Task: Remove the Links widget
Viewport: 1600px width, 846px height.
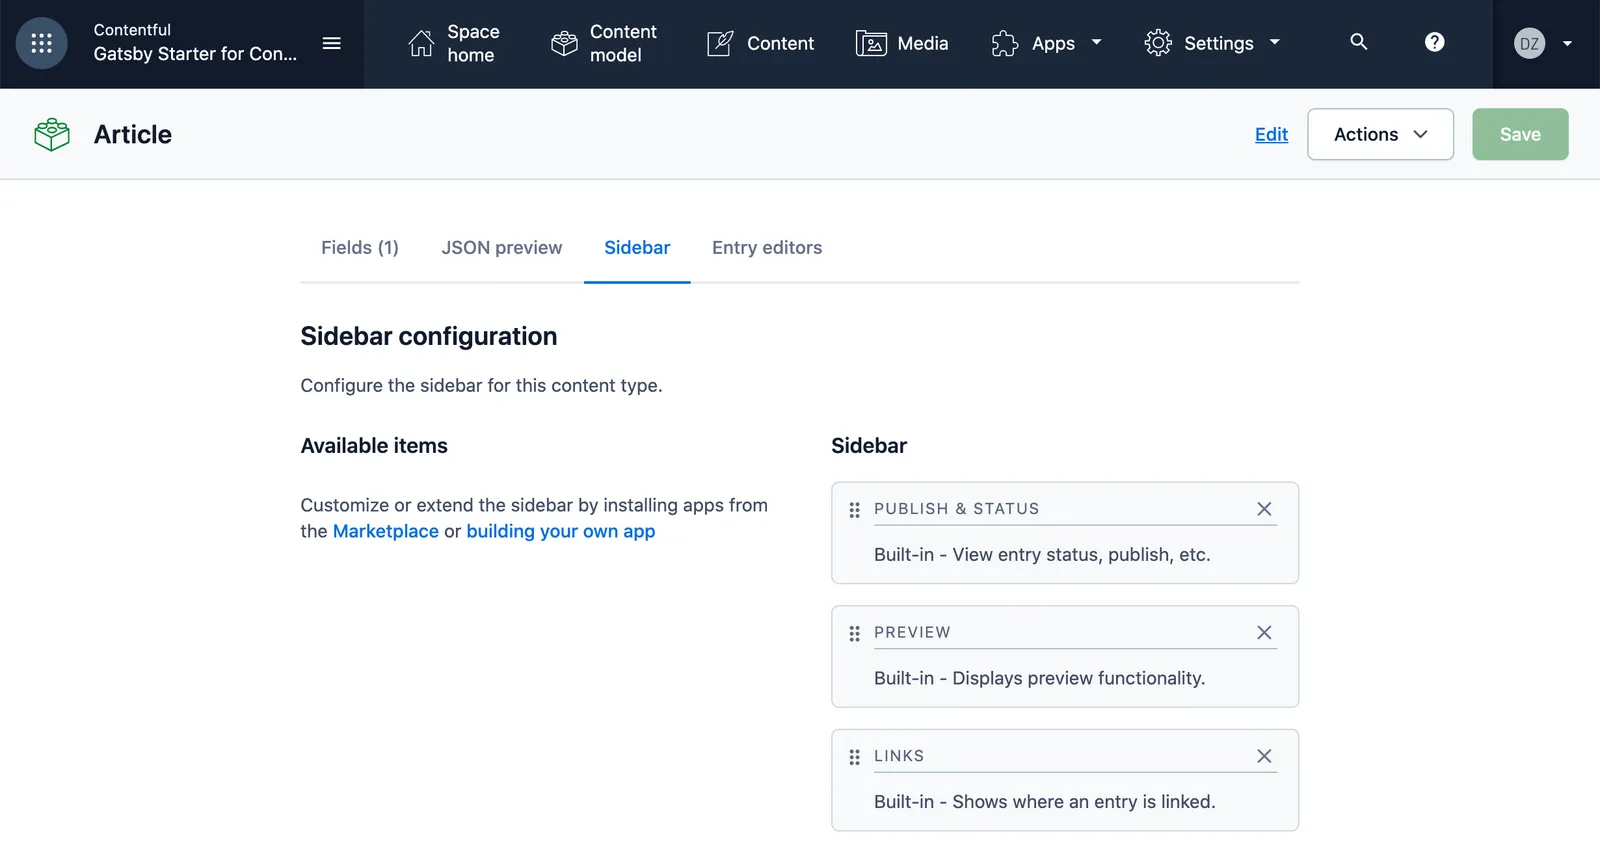Action: (1264, 756)
